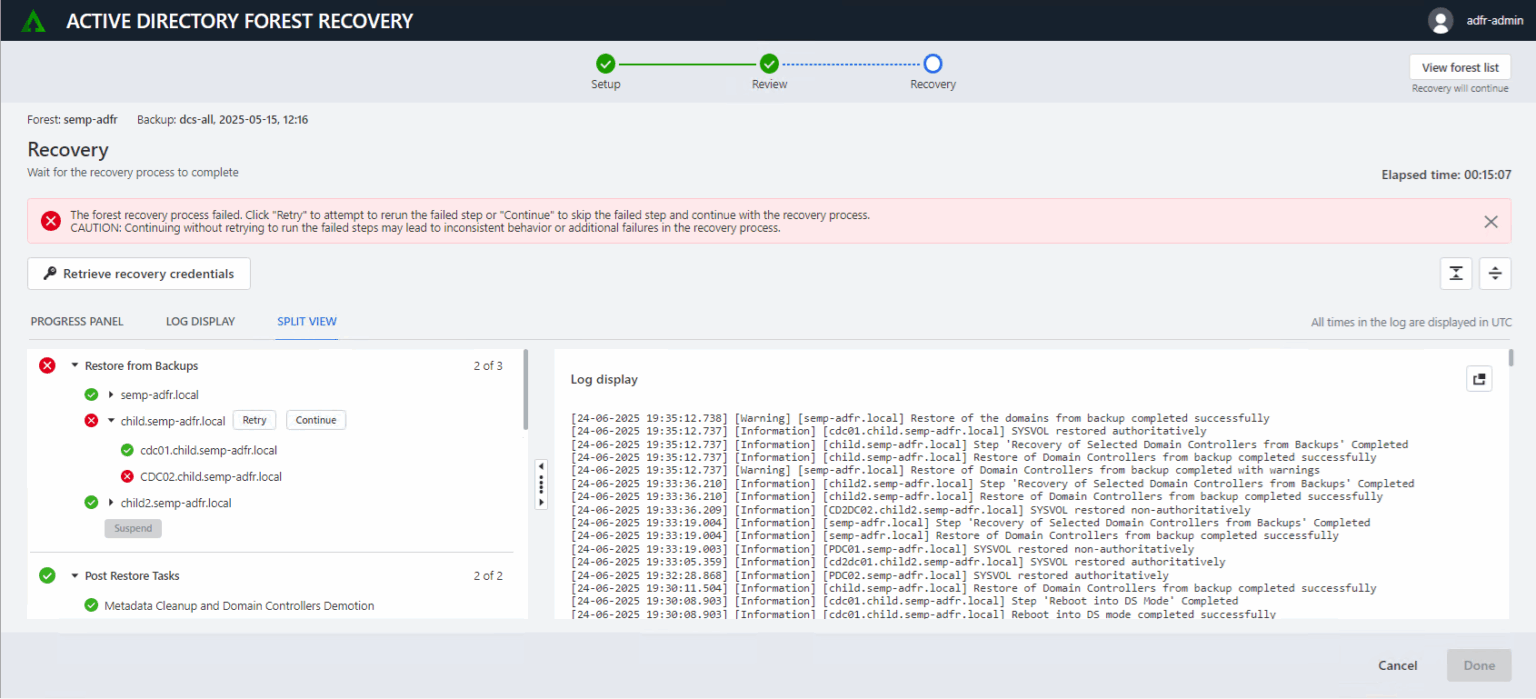Click the Review step green checkmark
The image size is (1536, 699).
pos(769,64)
